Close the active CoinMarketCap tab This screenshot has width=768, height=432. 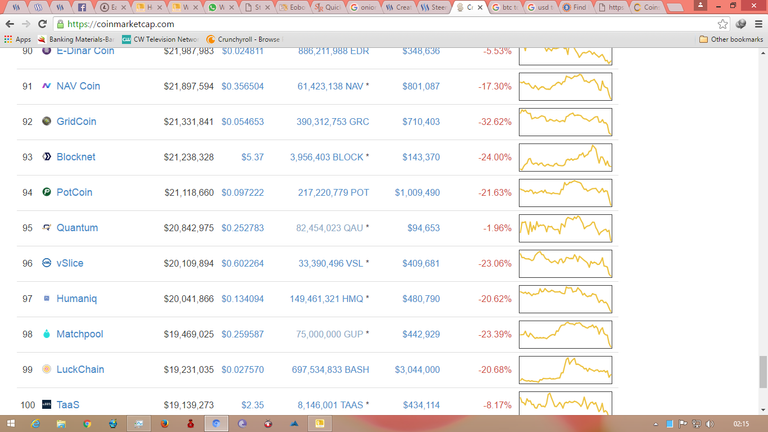coord(480,7)
